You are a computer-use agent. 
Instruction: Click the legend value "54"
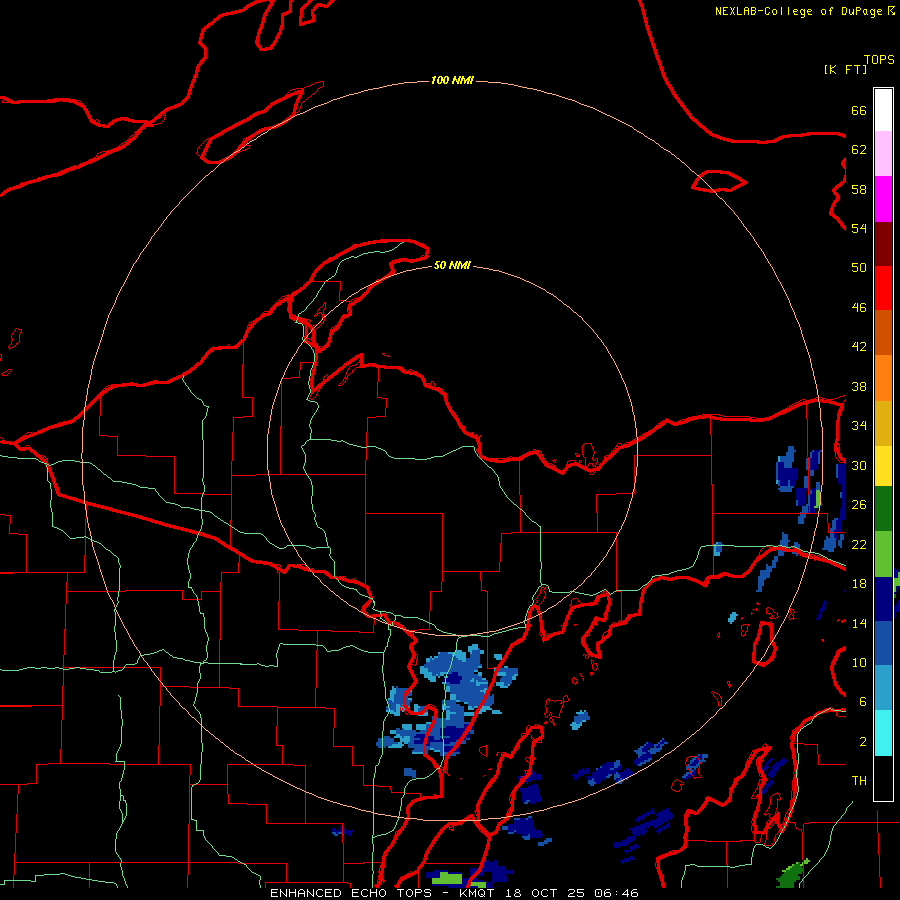[859, 228]
